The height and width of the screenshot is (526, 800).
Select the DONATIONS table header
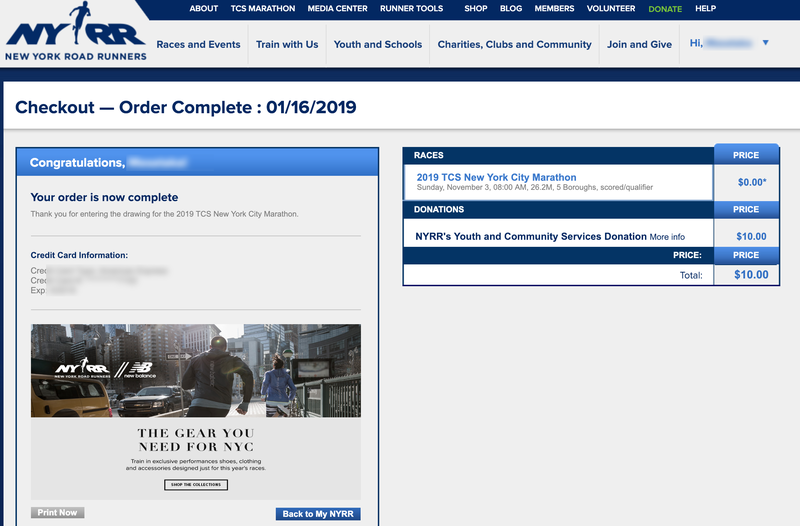[439, 209]
